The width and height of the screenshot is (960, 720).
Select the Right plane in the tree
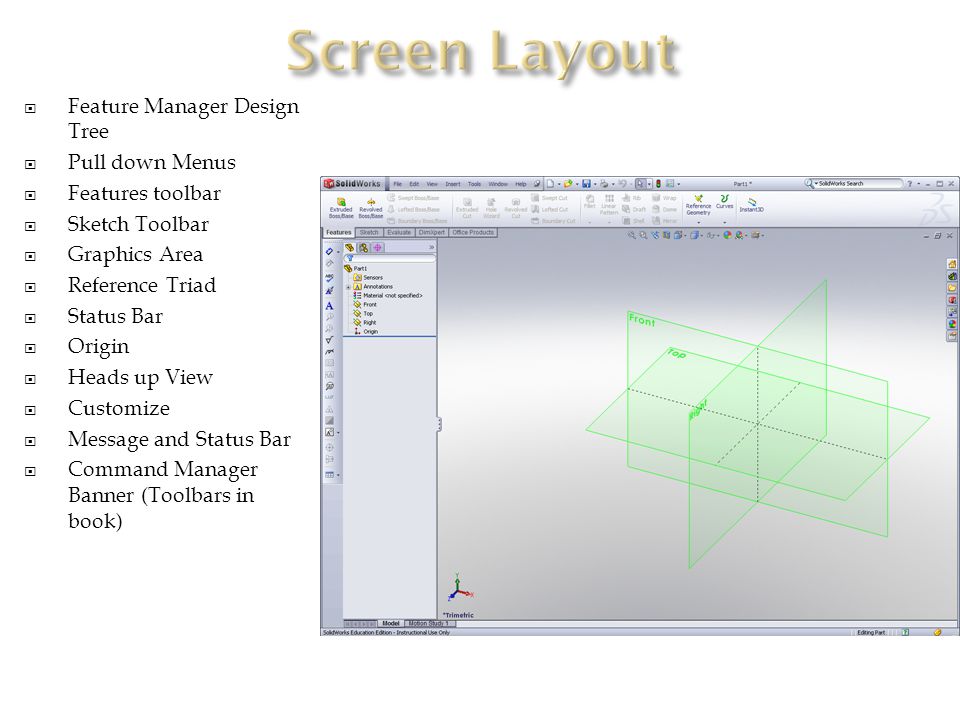click(365, 323)
